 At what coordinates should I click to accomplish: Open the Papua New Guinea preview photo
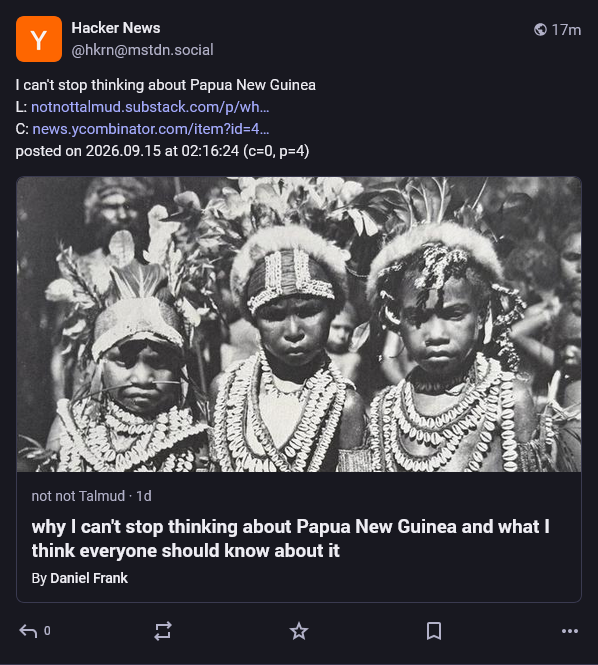pos(299,324)
